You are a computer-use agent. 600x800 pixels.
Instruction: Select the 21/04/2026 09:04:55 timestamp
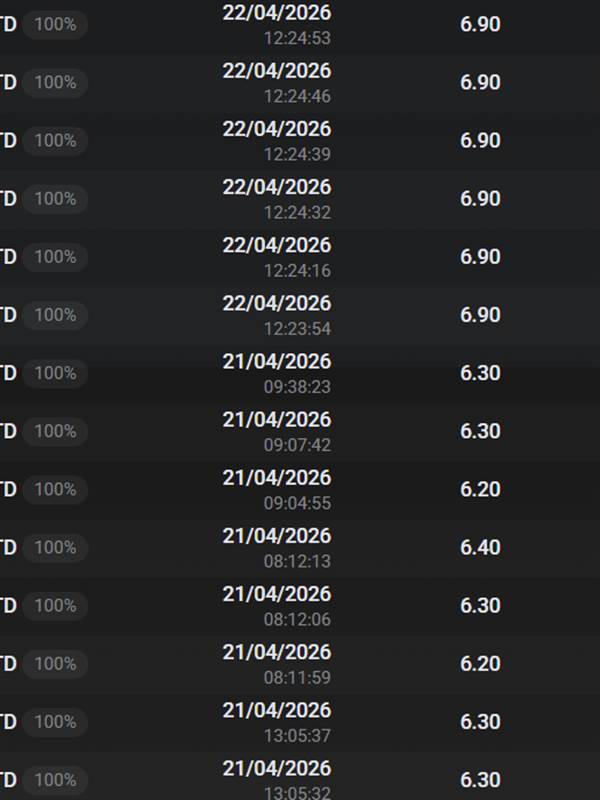coord(277,489)
